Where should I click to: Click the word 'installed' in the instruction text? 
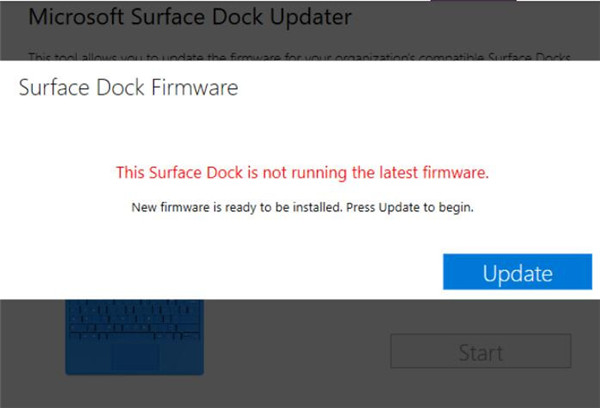click(317, 207)
